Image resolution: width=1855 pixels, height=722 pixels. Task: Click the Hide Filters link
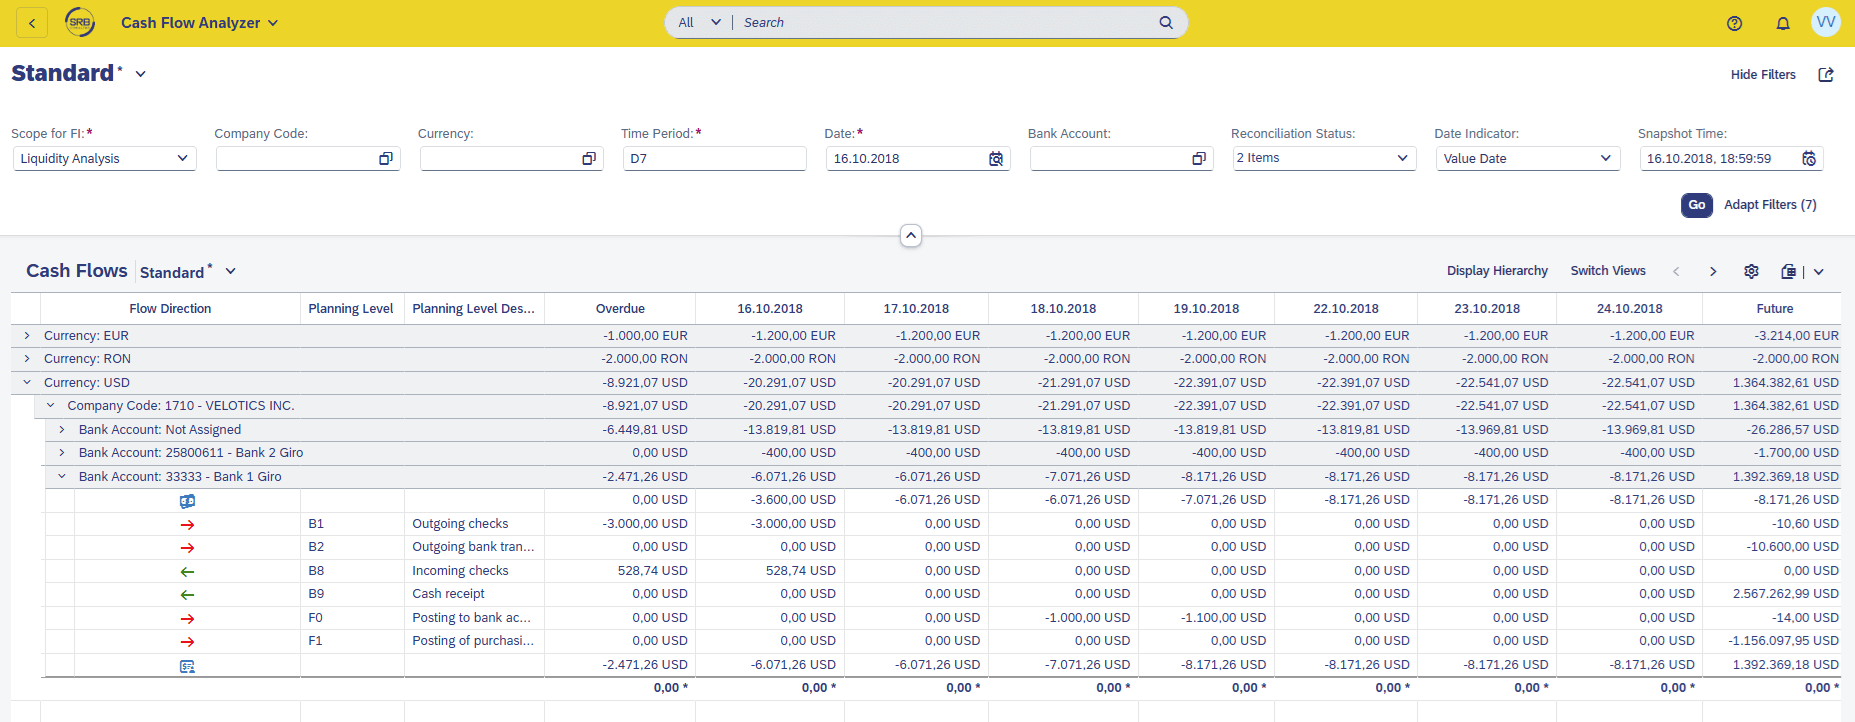click(x=1762, y=75)
